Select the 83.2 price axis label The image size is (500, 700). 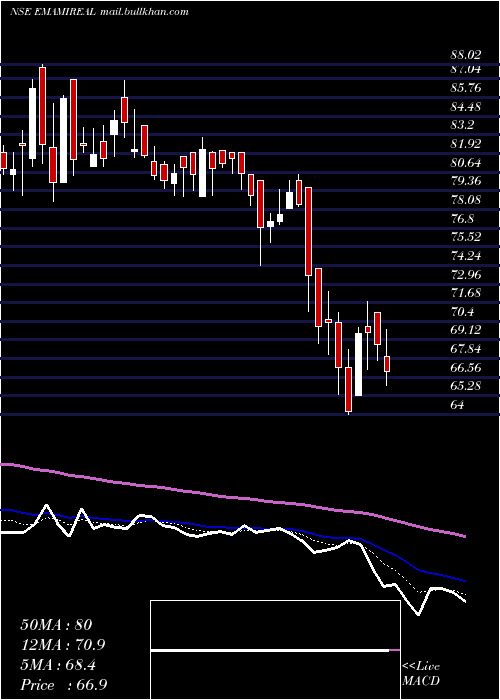462,125
